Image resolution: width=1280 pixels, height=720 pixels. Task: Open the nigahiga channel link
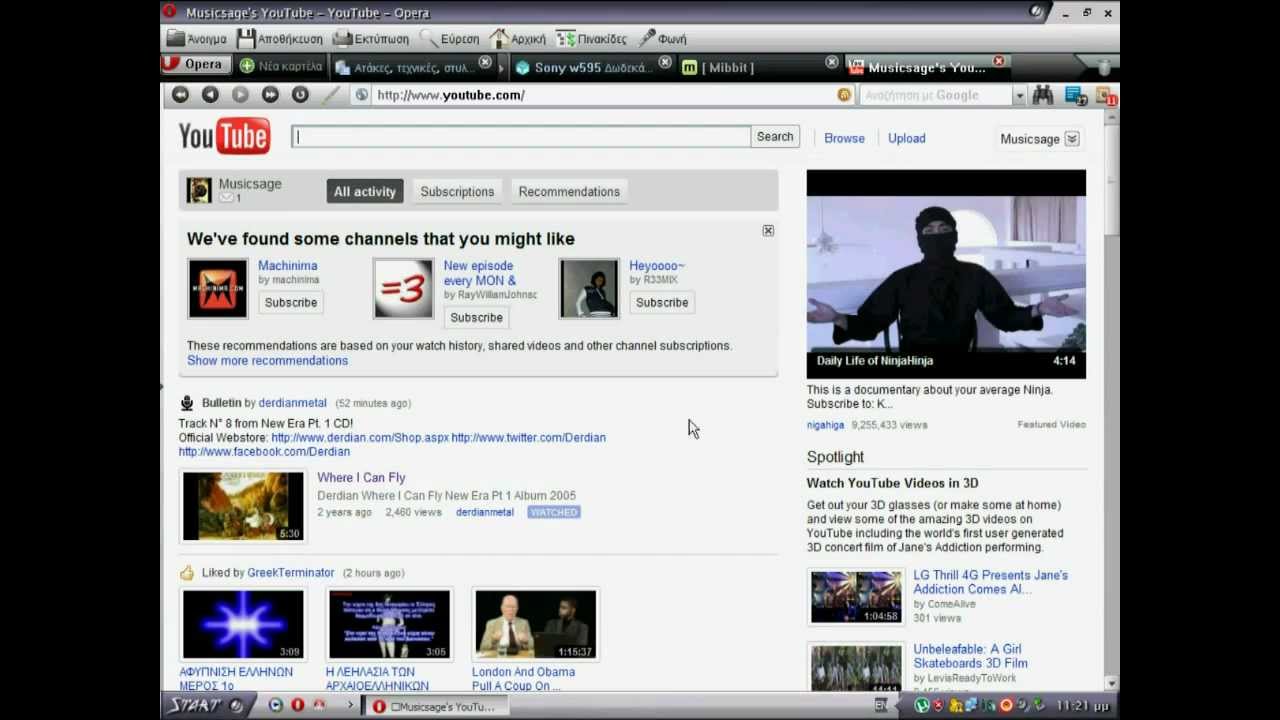825,425
